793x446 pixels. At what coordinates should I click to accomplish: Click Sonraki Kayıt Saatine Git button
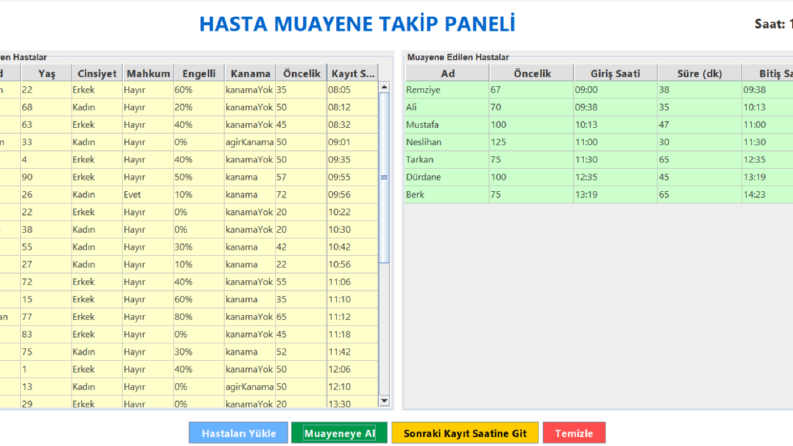[x=465, y=433]
